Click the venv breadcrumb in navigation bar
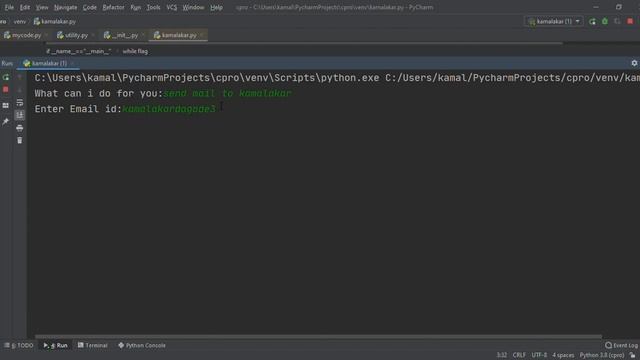The height and width of the screenshot is (360, 640). coord(20,22)
